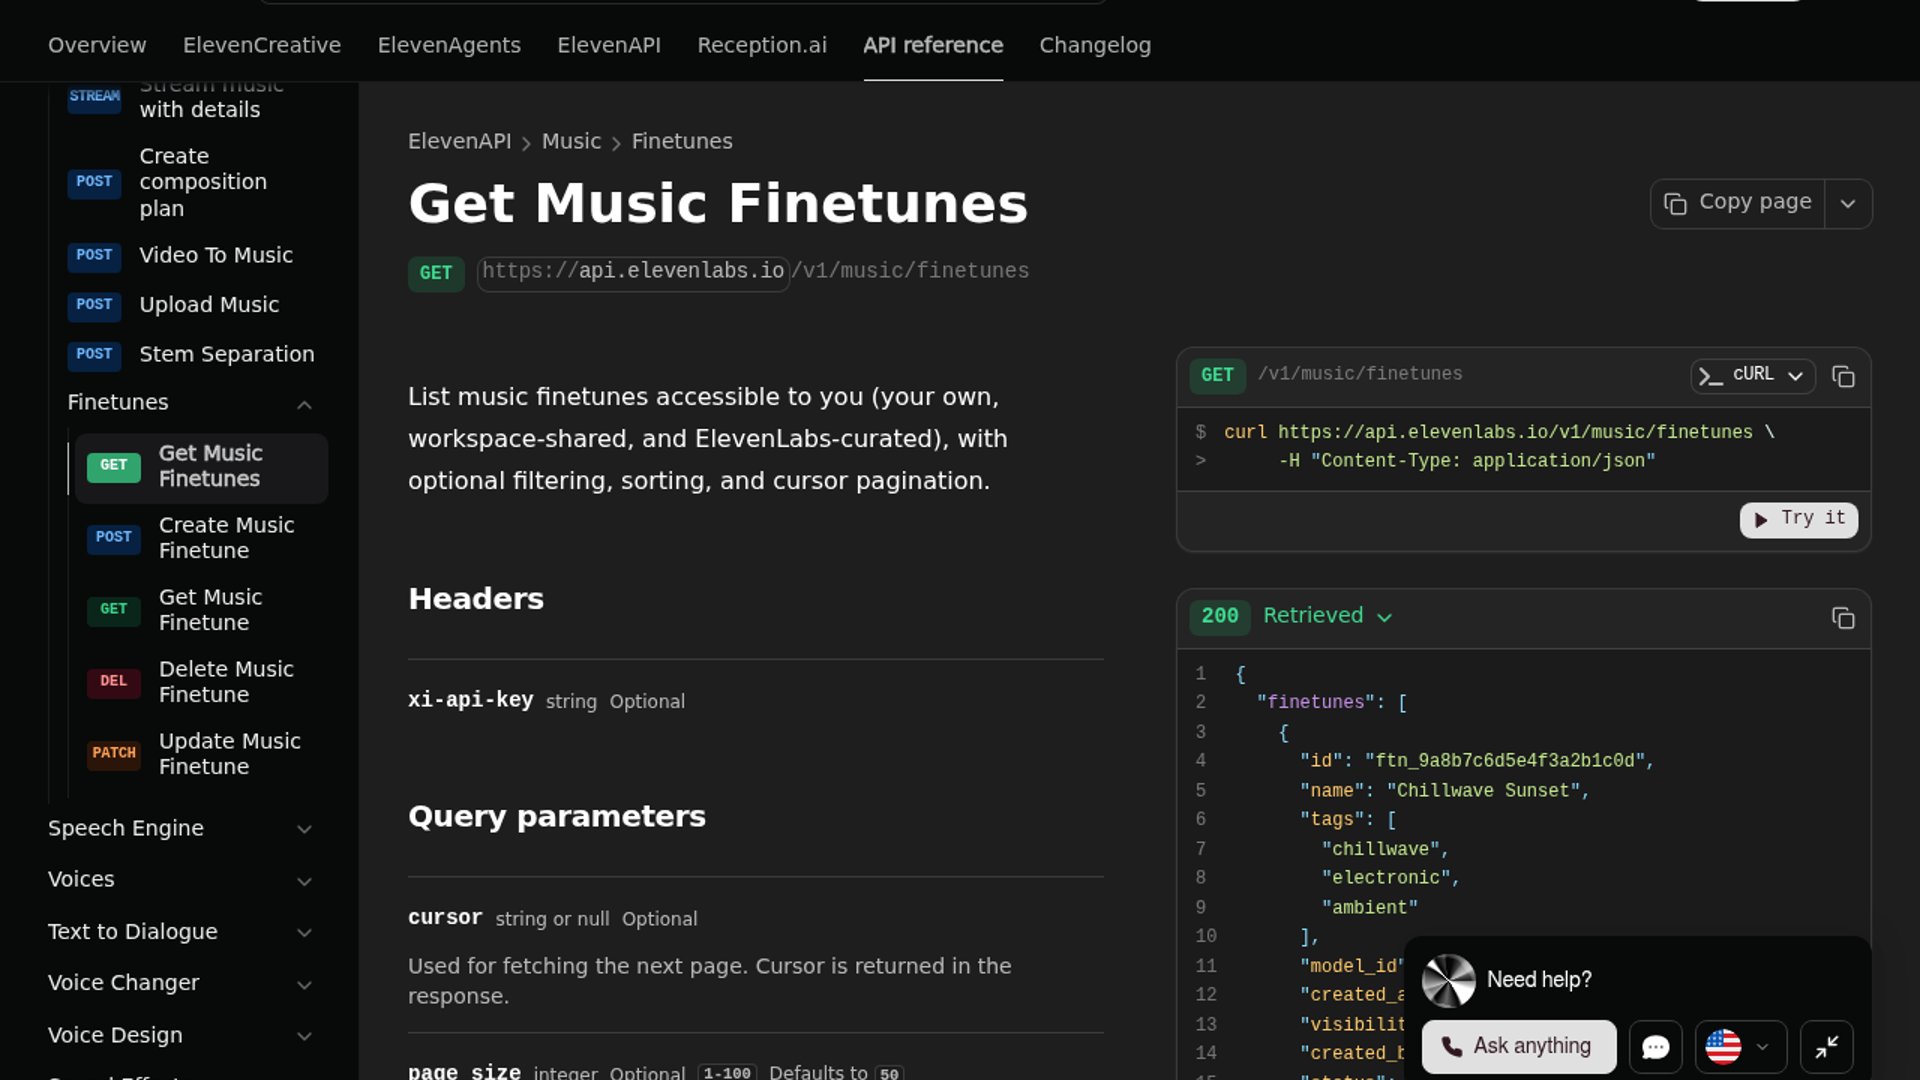The image size is (1920, 1080).
Task: Open Get Music Finetune endpoint
Action: click(x=201, y=610)
